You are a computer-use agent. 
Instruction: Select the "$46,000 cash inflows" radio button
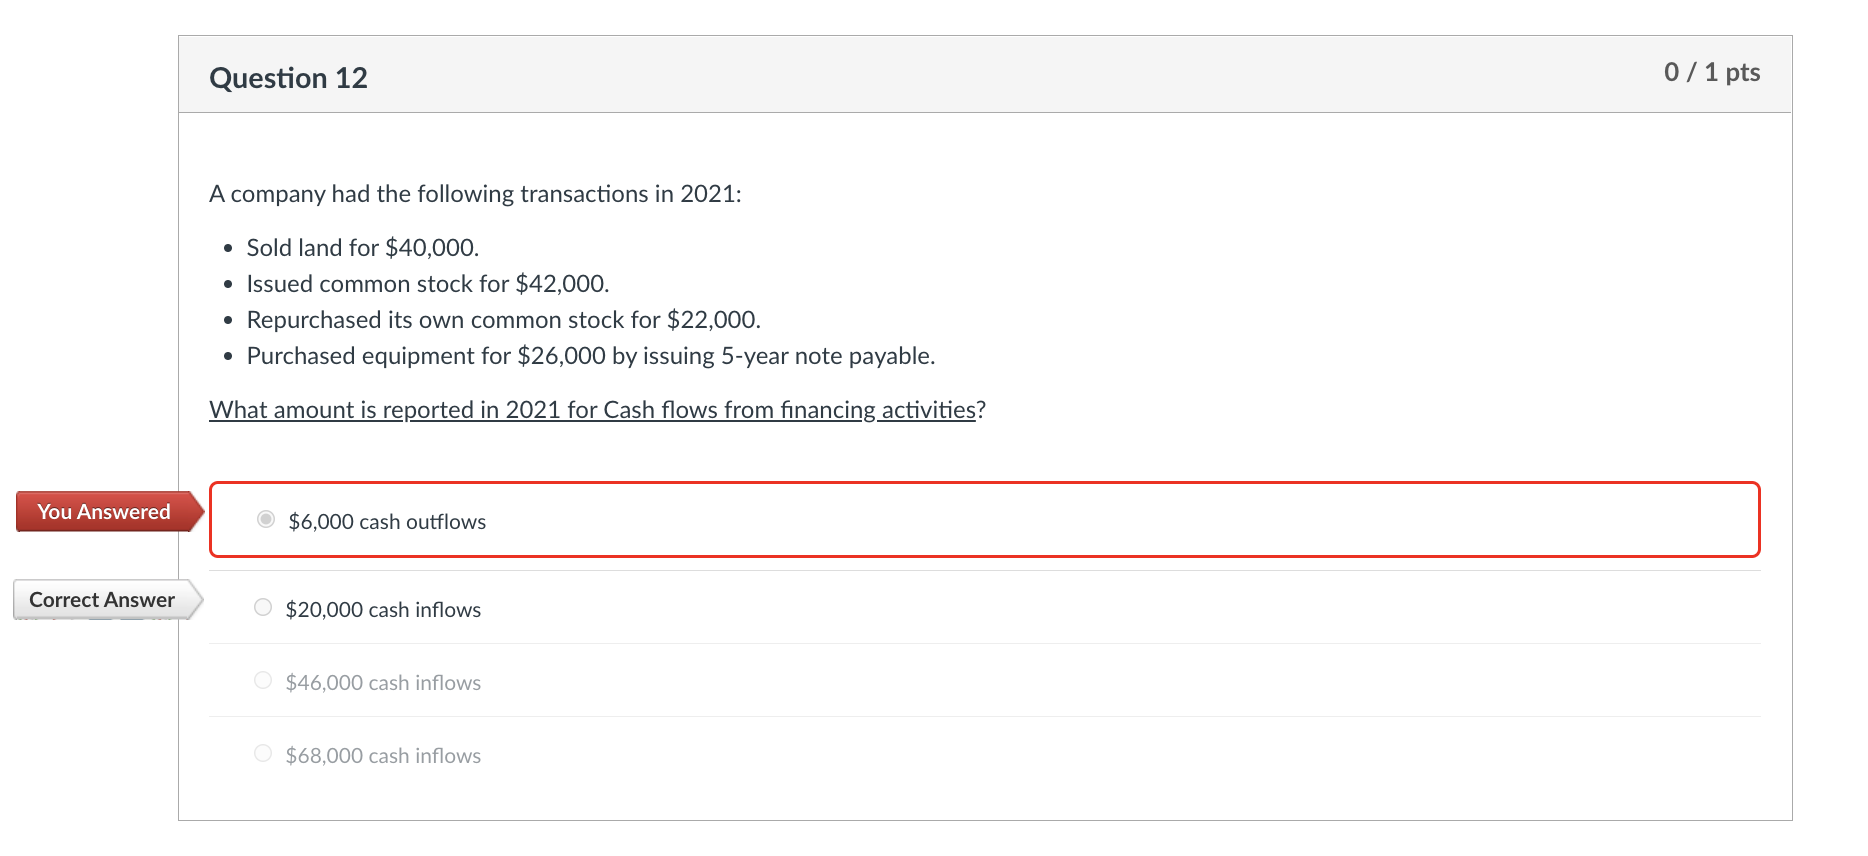click(262, 679)
